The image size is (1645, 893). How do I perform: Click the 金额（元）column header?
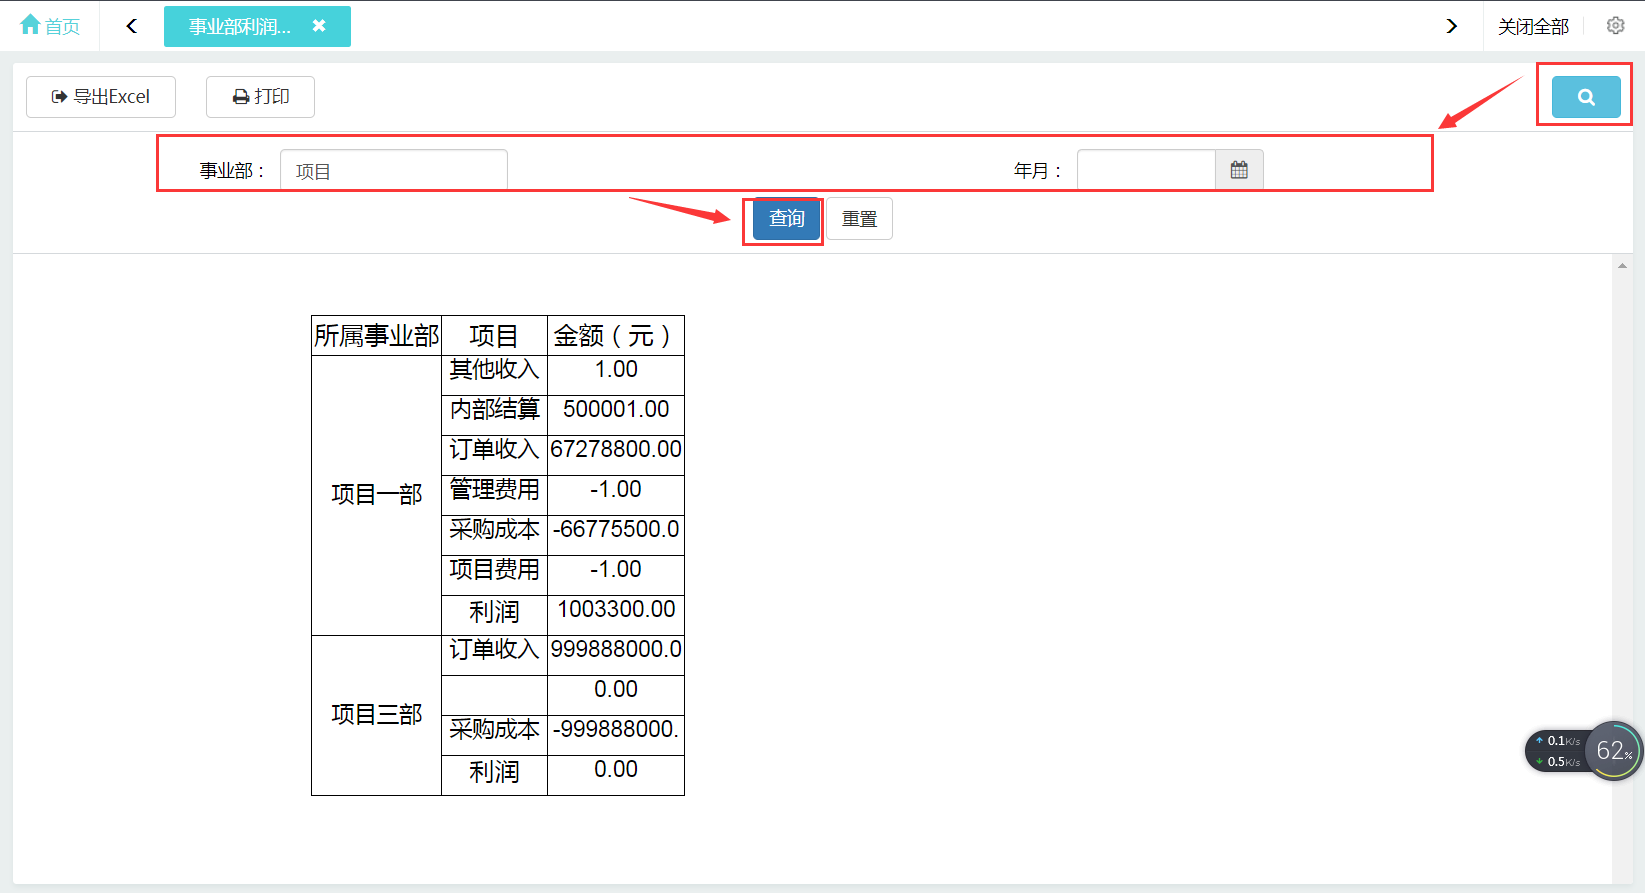tap(615, 336)
